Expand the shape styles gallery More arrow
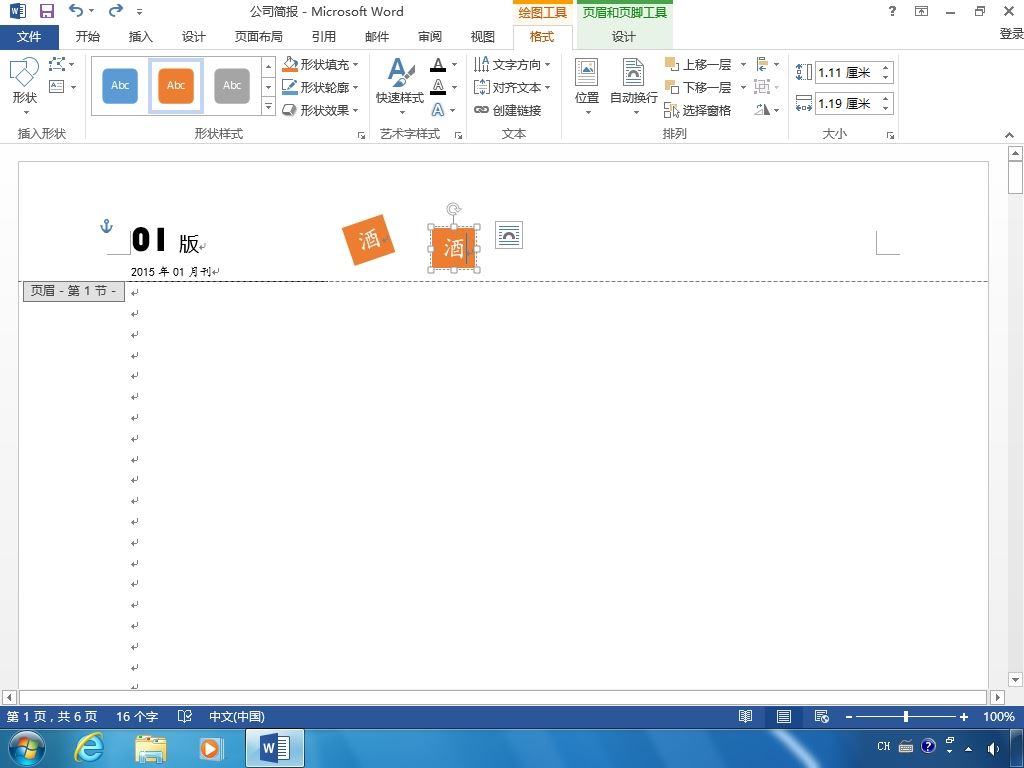This screenshot has height=768, width=1024. 268,106
